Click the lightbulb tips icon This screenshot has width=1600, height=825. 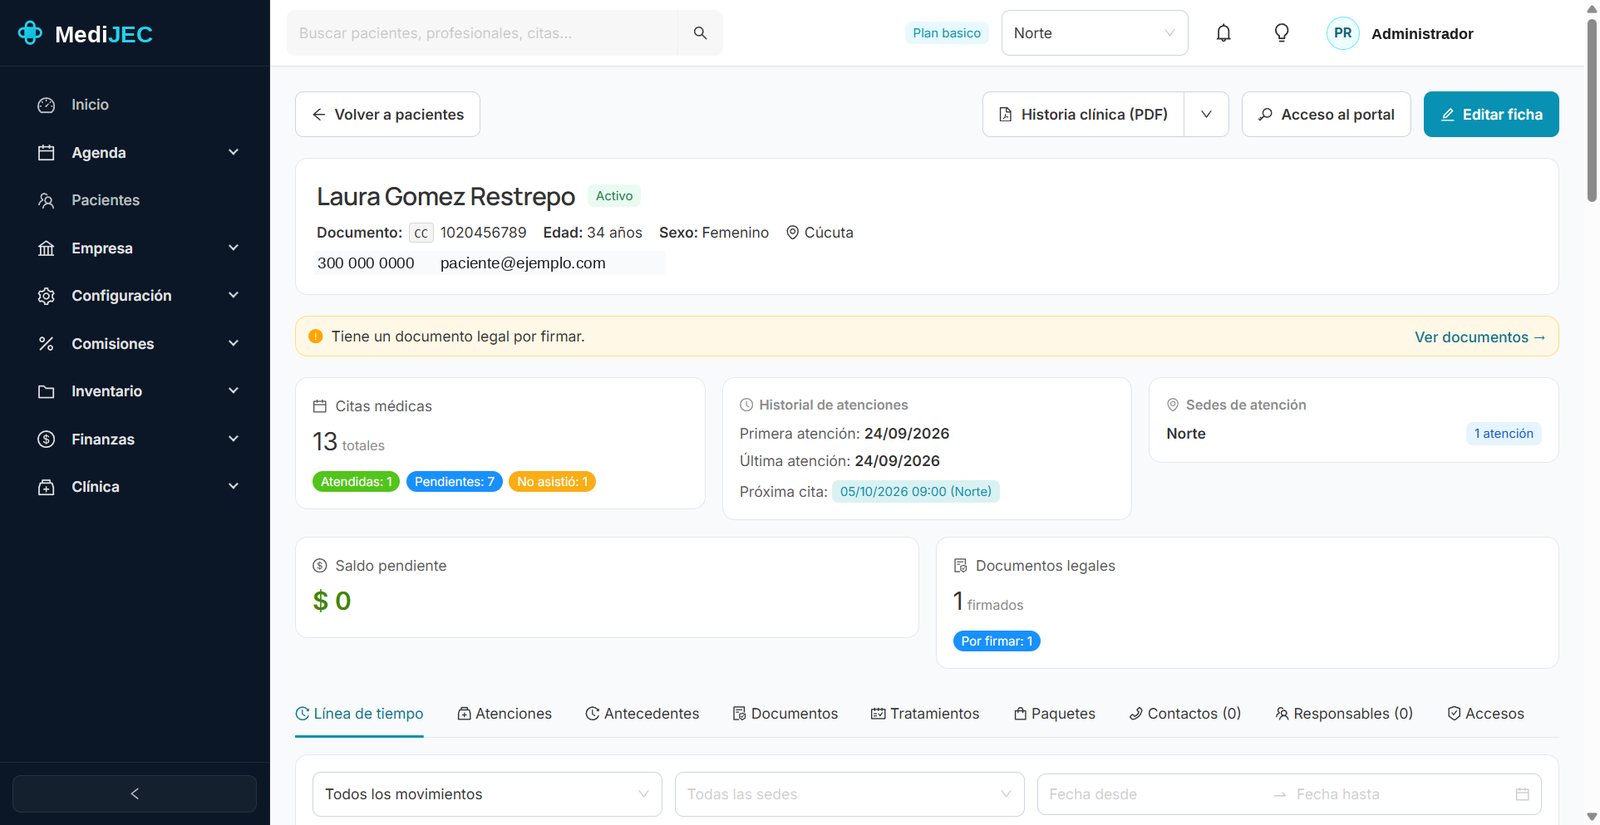tap(1281, 33)
